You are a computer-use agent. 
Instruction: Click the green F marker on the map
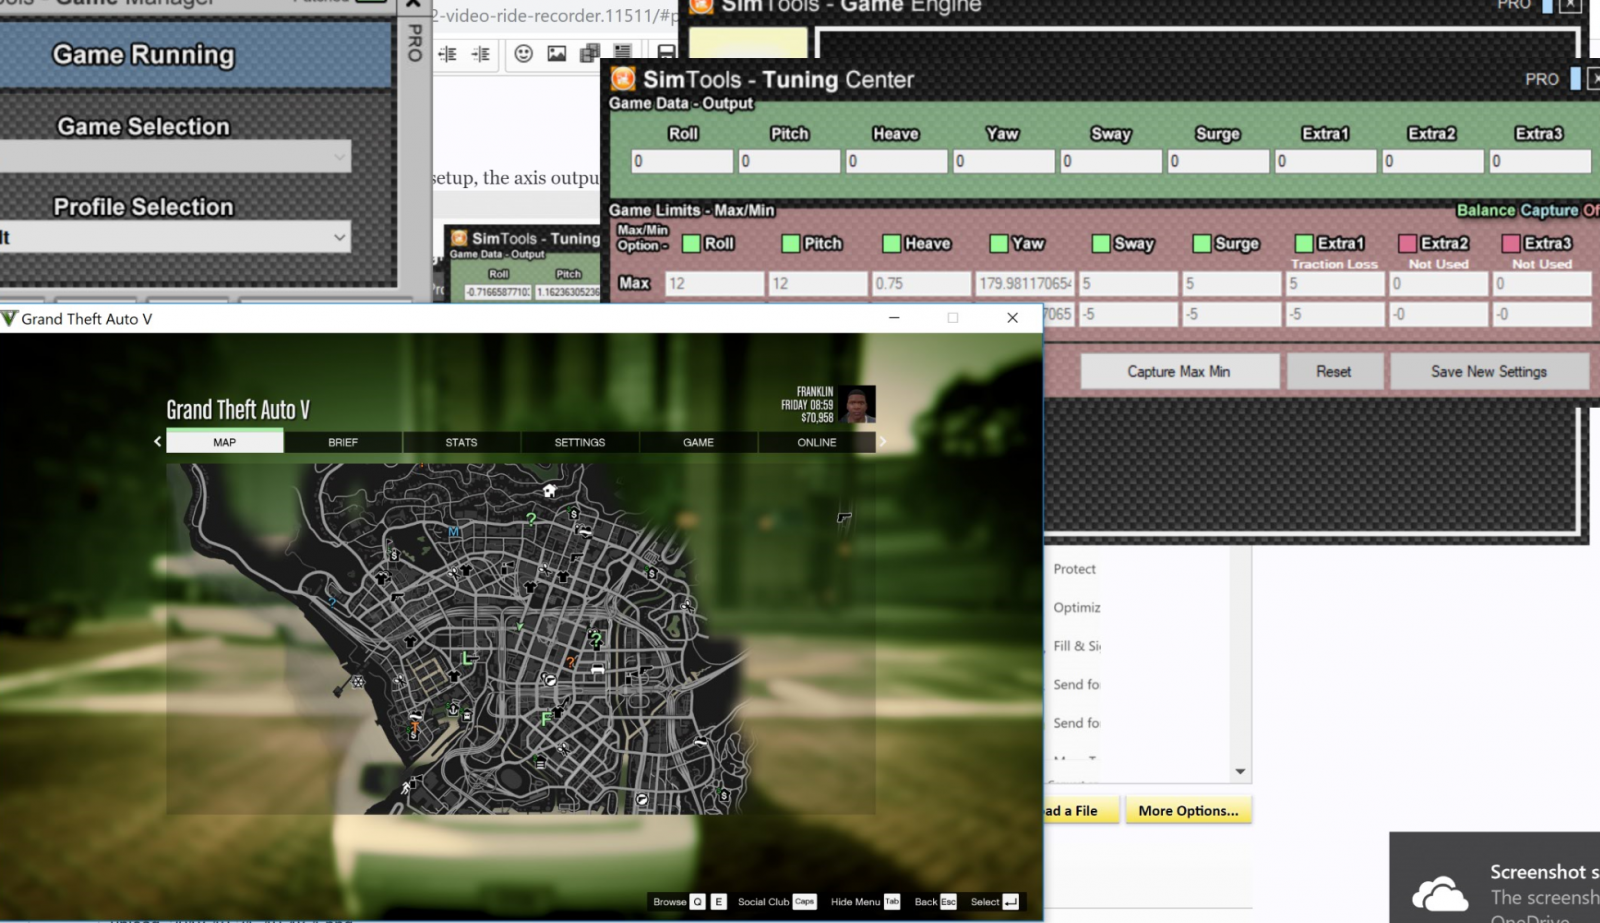546,718
